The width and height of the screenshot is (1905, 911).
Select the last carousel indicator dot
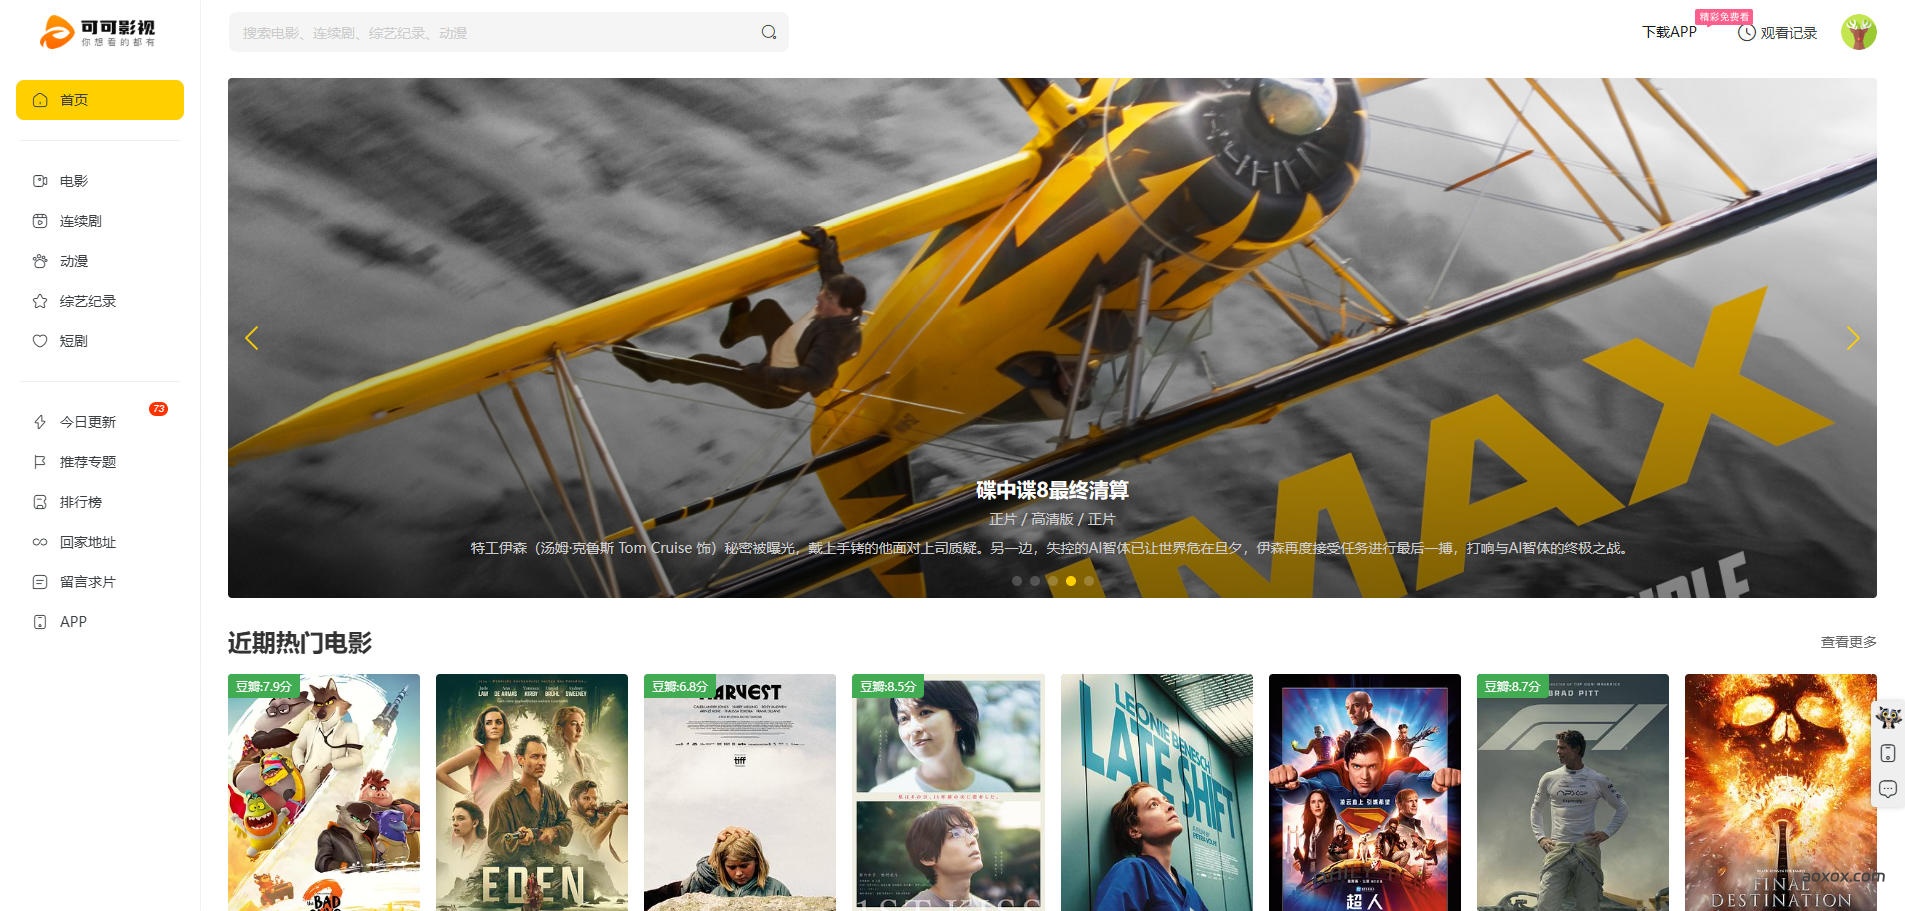[x=1089, y=581]
